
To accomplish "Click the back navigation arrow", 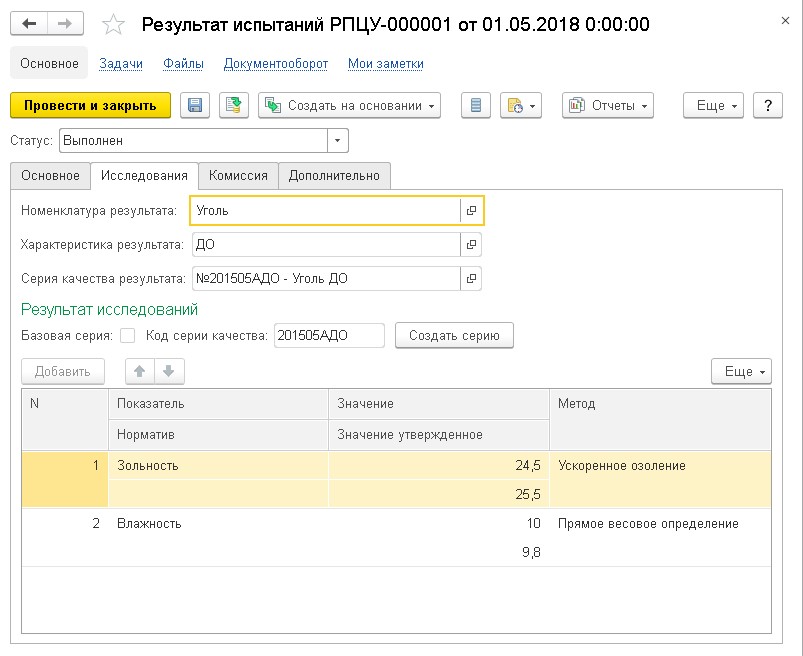I will pos(29,23).
